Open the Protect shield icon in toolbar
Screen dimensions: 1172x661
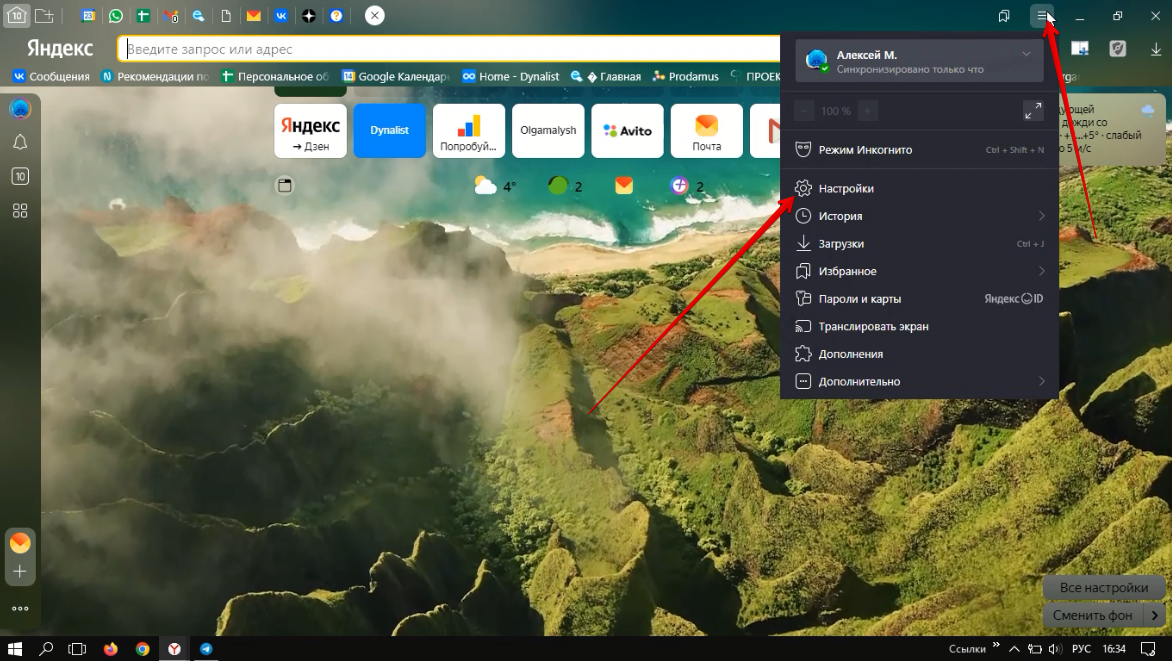click(1117, 49)
